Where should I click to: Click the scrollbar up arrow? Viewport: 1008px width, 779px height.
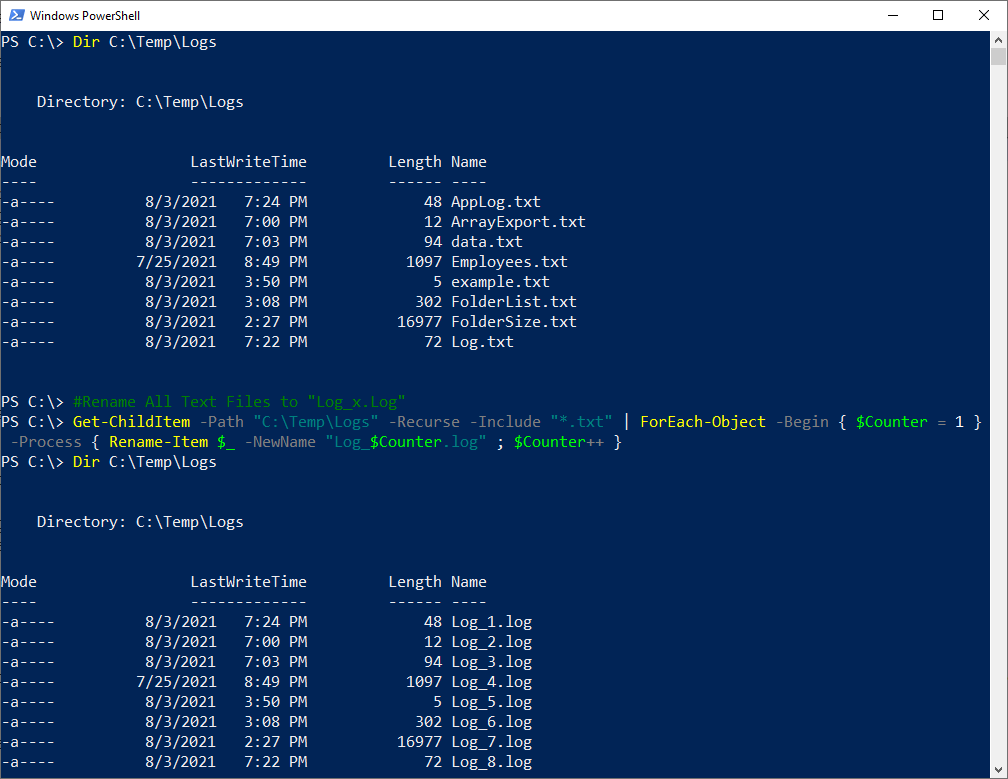1000,38
